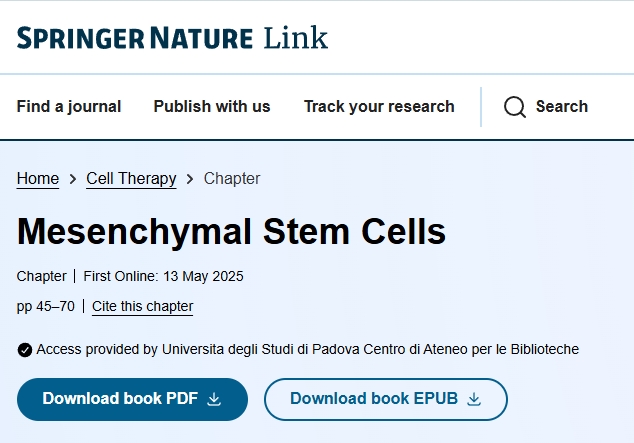Click the download arrow icon beside PDF
Viewport: 634px width, 443px height.
coord(213,399)
